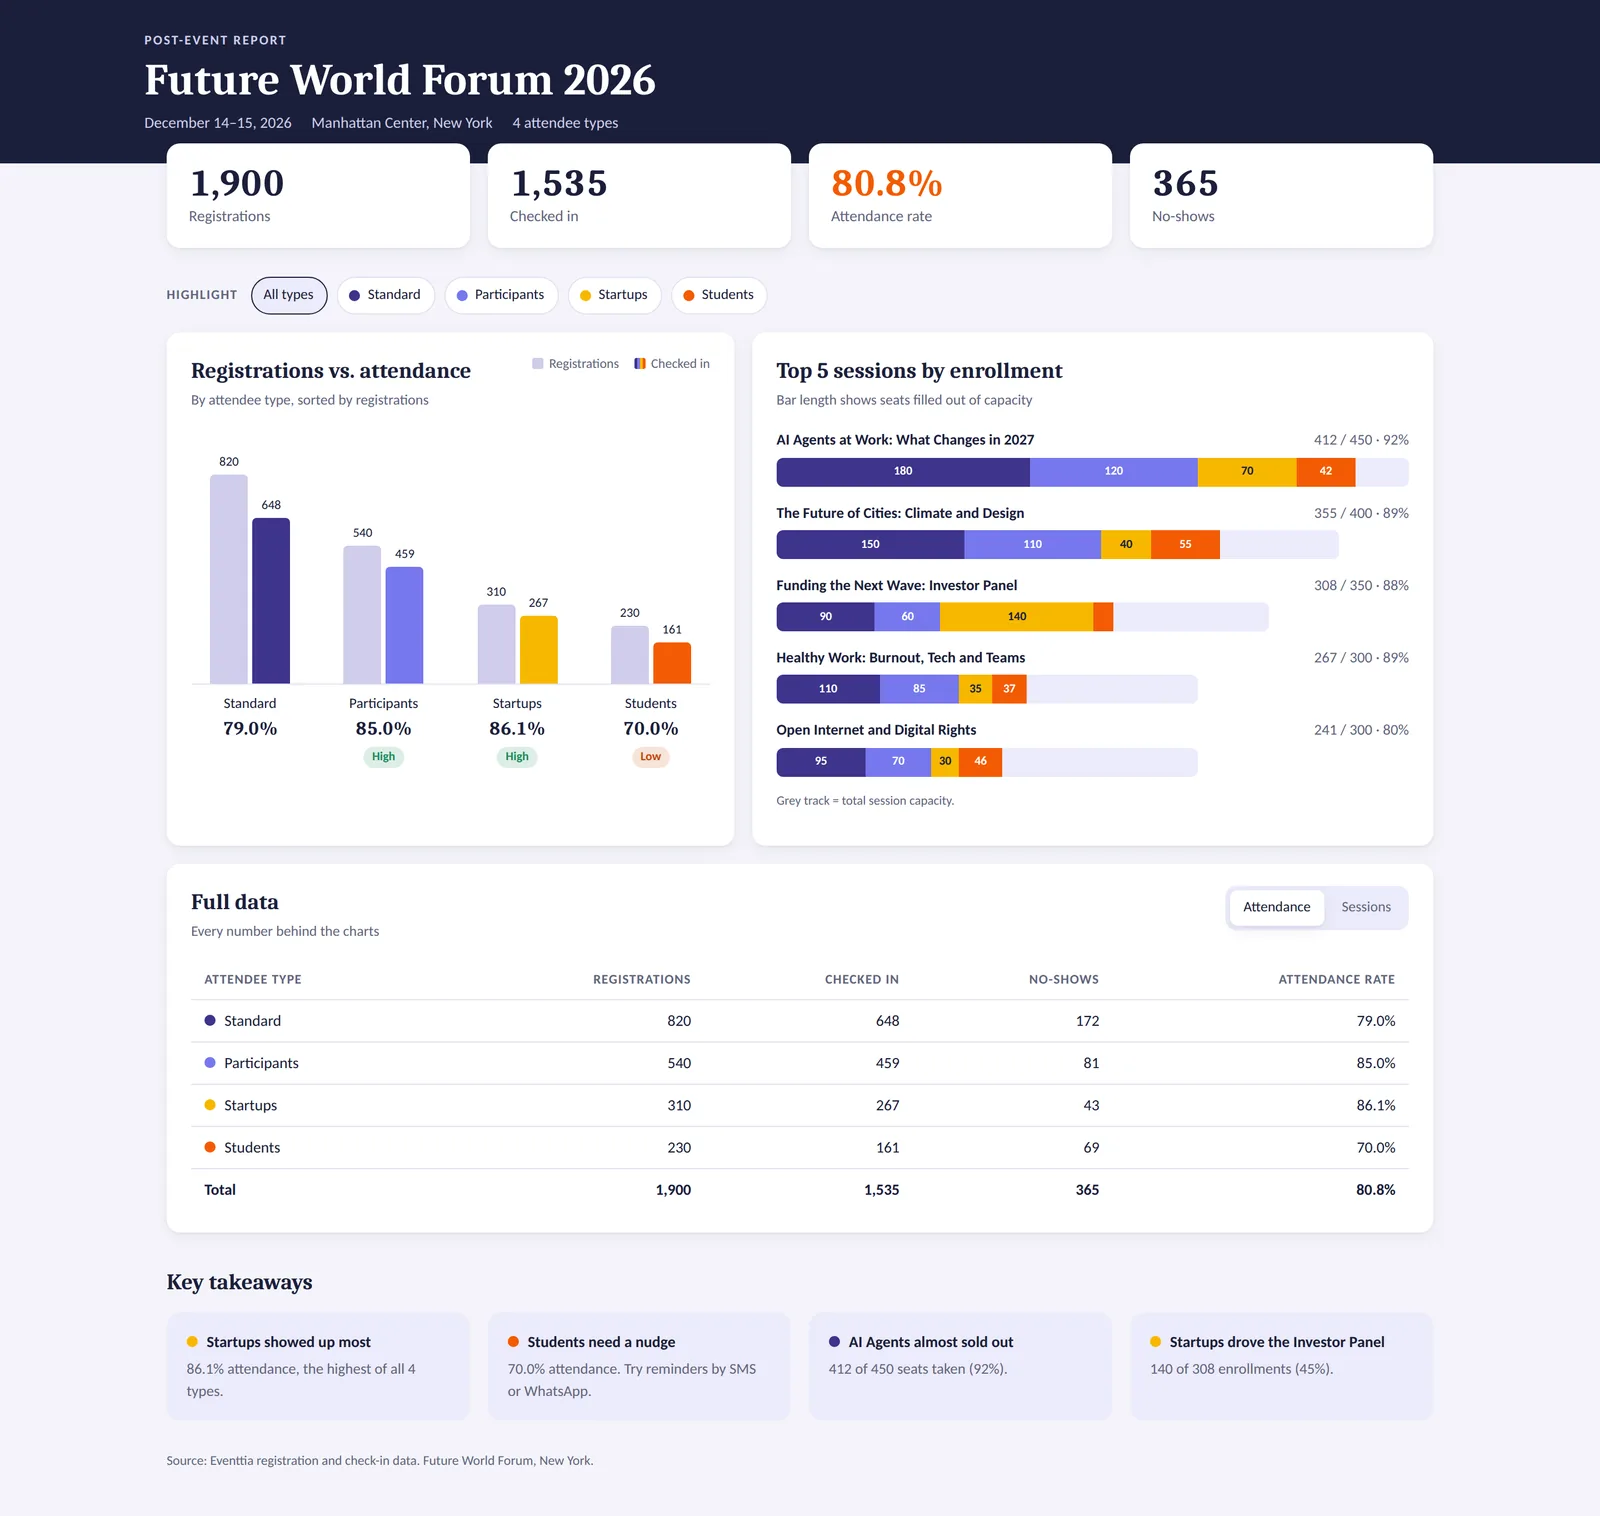This screenshot has height=1516, width=1600.
Task: Click the High badge under Participants
Action: 383,757
